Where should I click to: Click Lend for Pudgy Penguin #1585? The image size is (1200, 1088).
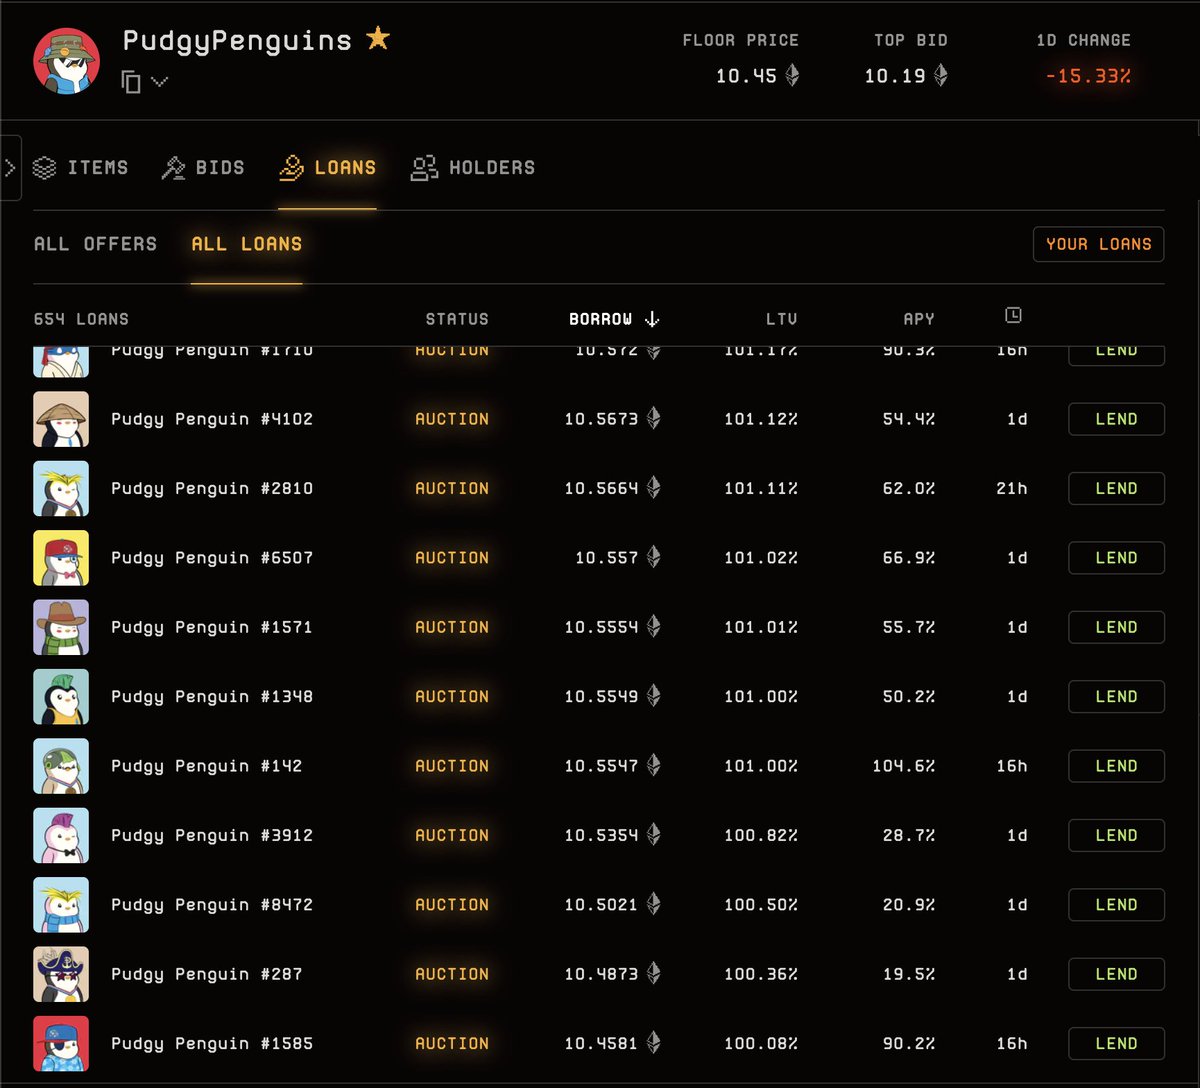pyautogui.click(x=1116, y=1043)
